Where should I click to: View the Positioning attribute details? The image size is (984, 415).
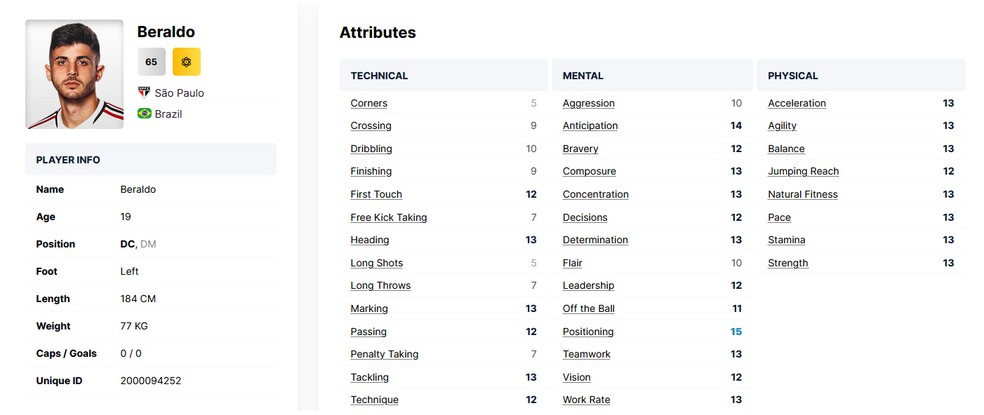pyautogui.click(x=588, y=332)
